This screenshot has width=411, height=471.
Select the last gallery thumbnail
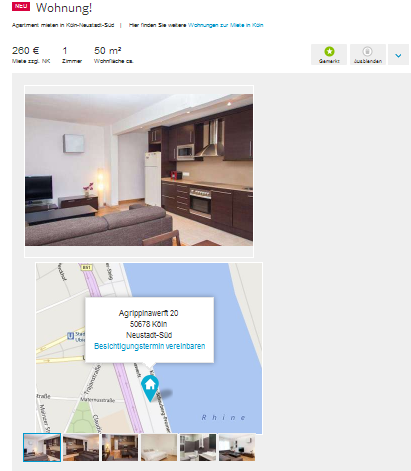[x=237, y=447]
